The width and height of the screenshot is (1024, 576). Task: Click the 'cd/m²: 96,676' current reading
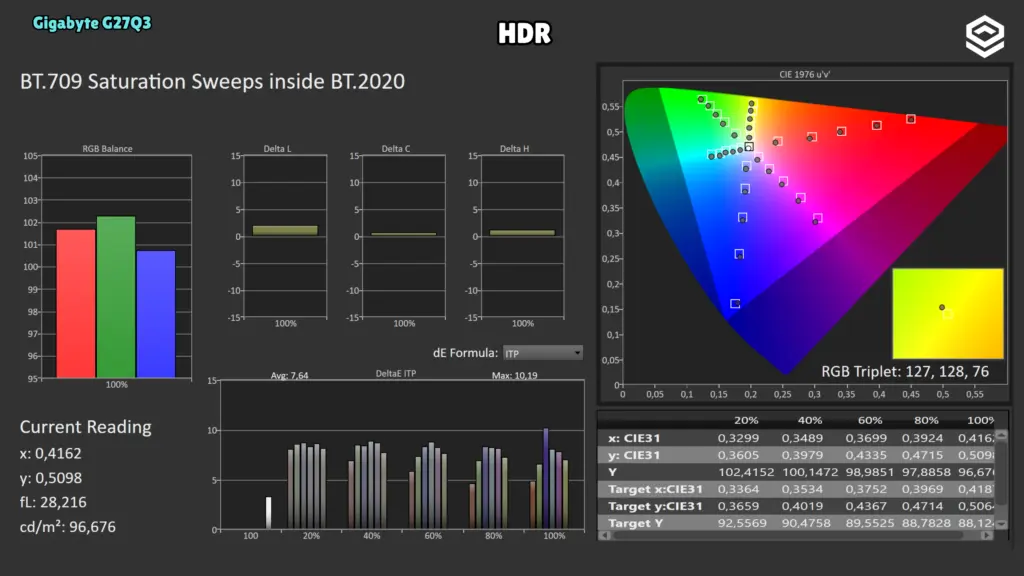68,527
